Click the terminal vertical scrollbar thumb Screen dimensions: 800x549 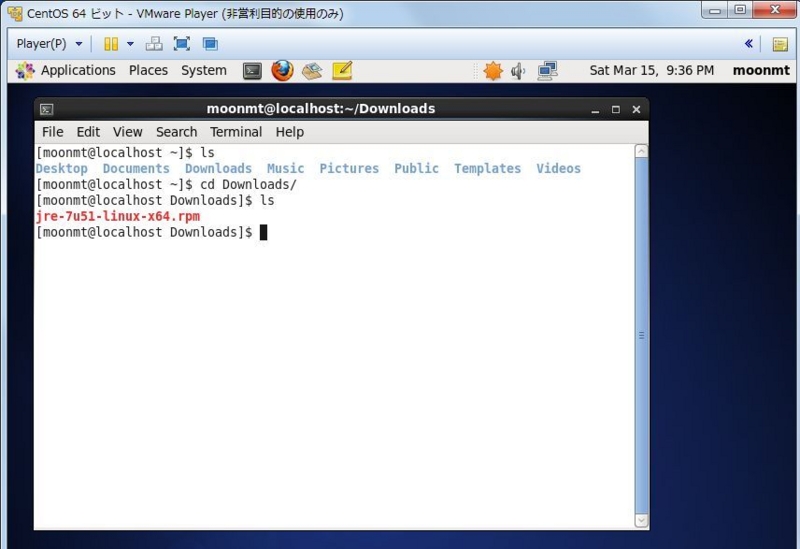pyautogui.click(x=641, y=336)
